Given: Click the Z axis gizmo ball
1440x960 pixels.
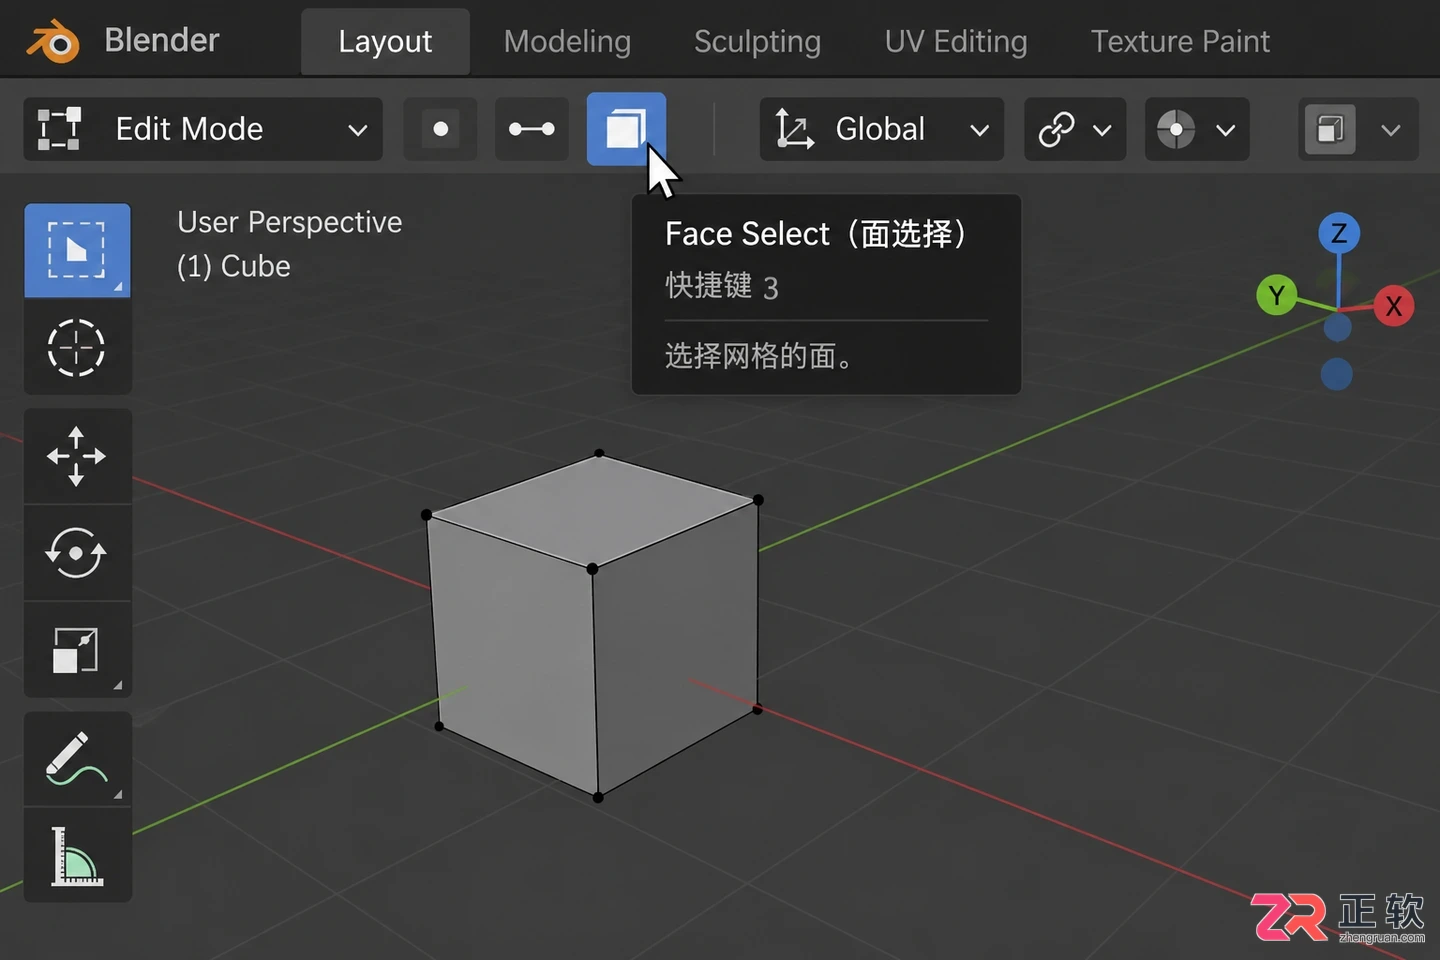Looking at the screenshot, I should [1339, 234].
